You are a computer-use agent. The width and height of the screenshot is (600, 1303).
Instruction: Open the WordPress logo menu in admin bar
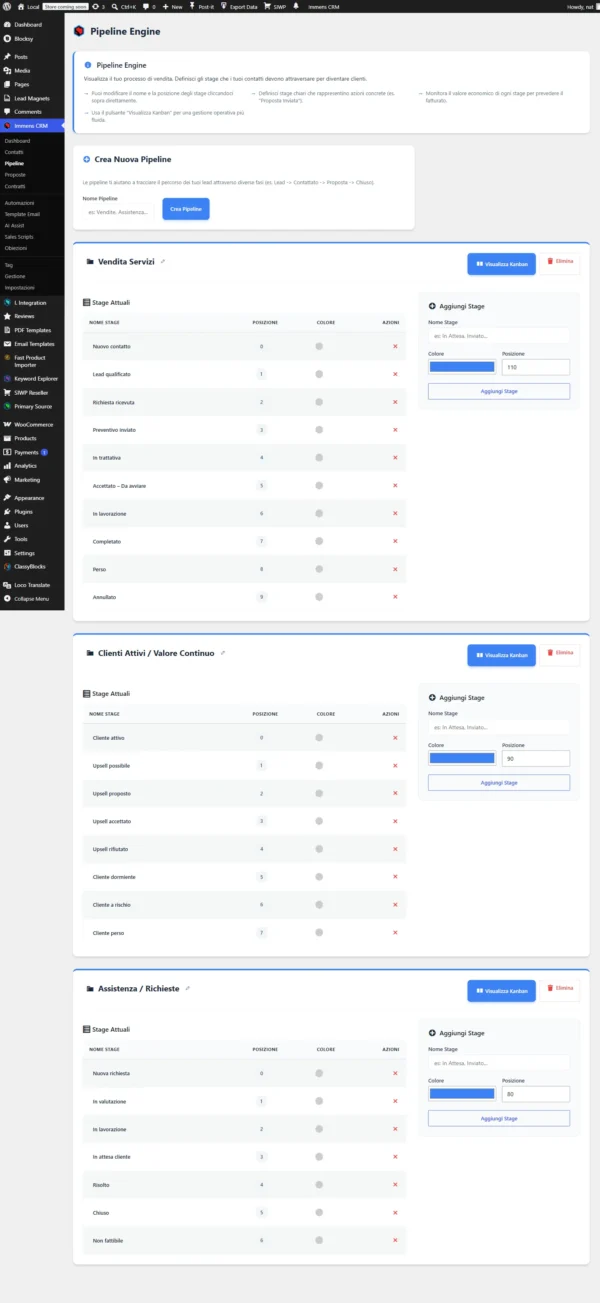(x=8, y=6)
